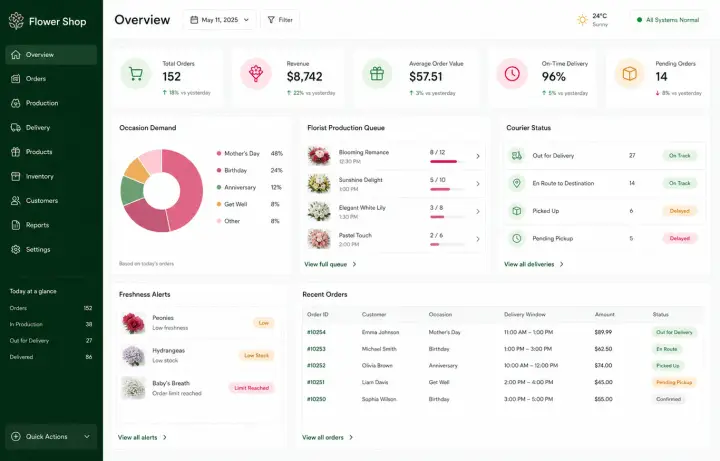The height and width of the screenshot is (461, 720).
Task: Click the Out for Delivery order status badge
Action: click(674, 332)
